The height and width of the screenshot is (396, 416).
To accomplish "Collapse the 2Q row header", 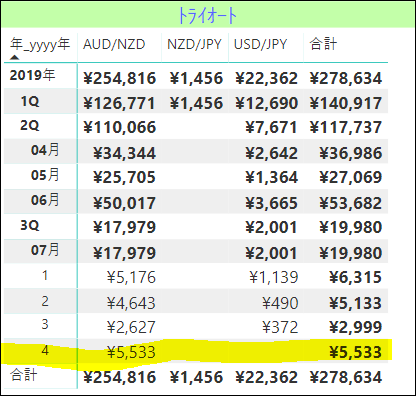I will tap(30, 126).
